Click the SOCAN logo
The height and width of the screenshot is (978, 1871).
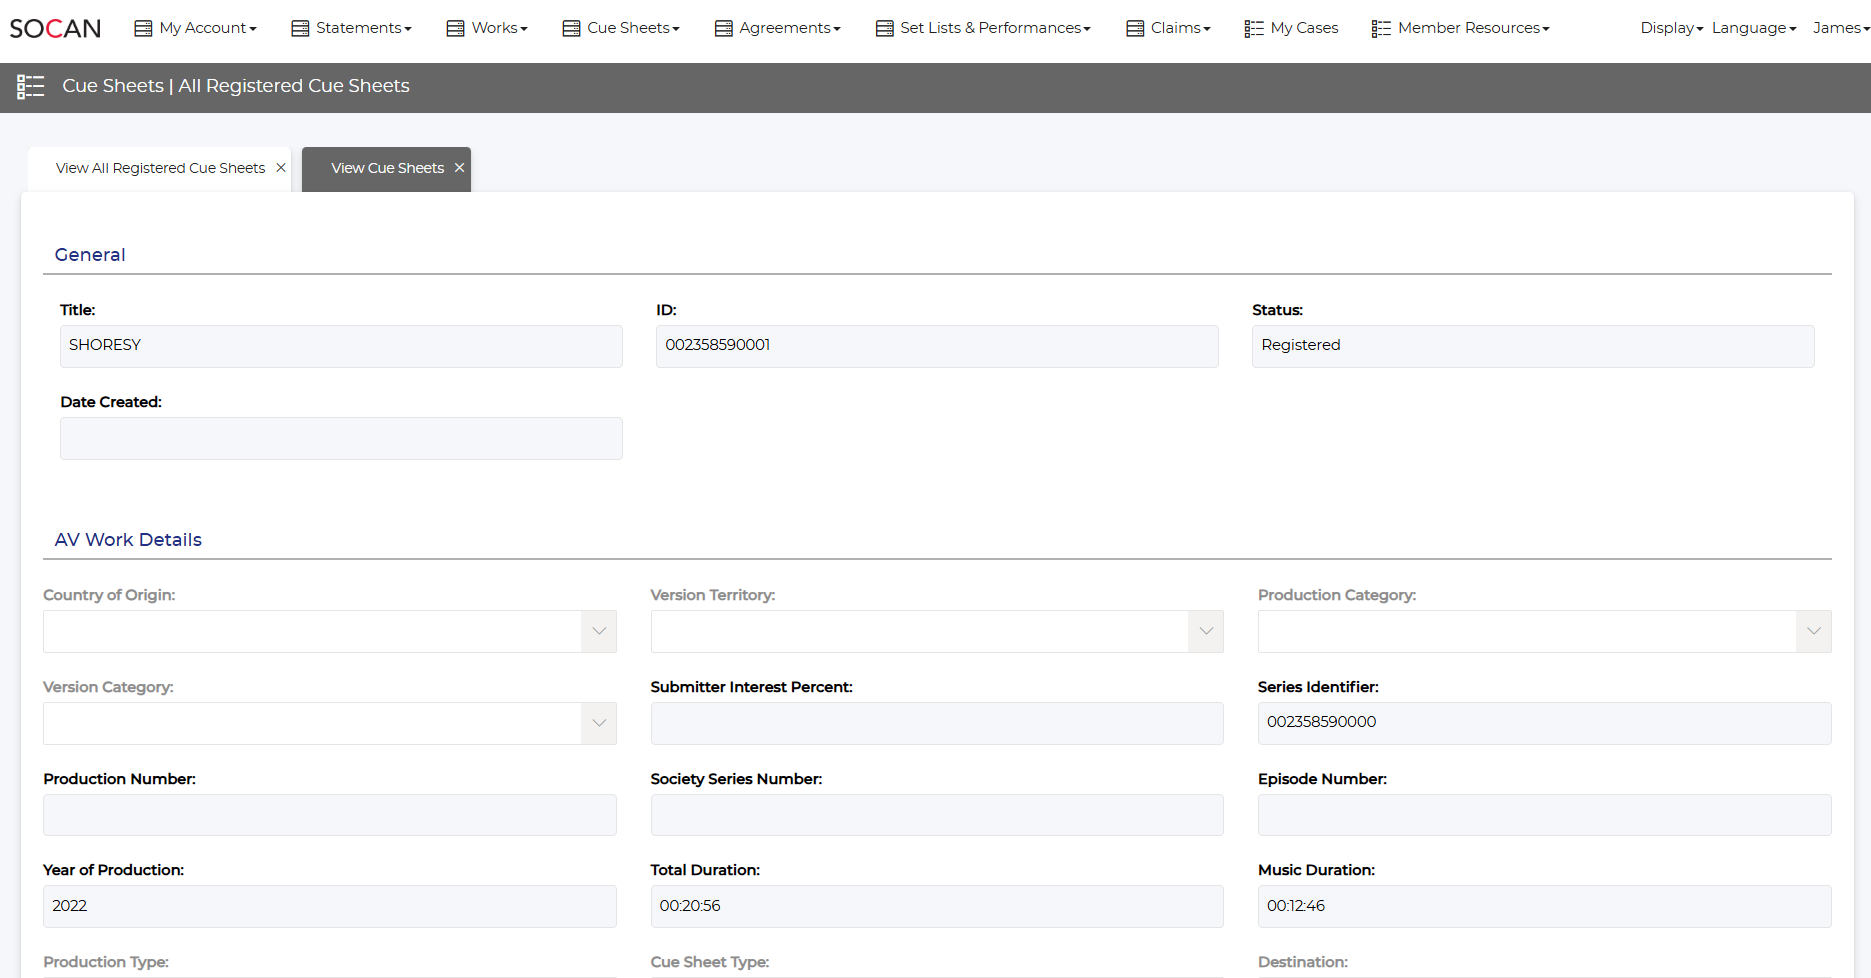coord(55,28)
